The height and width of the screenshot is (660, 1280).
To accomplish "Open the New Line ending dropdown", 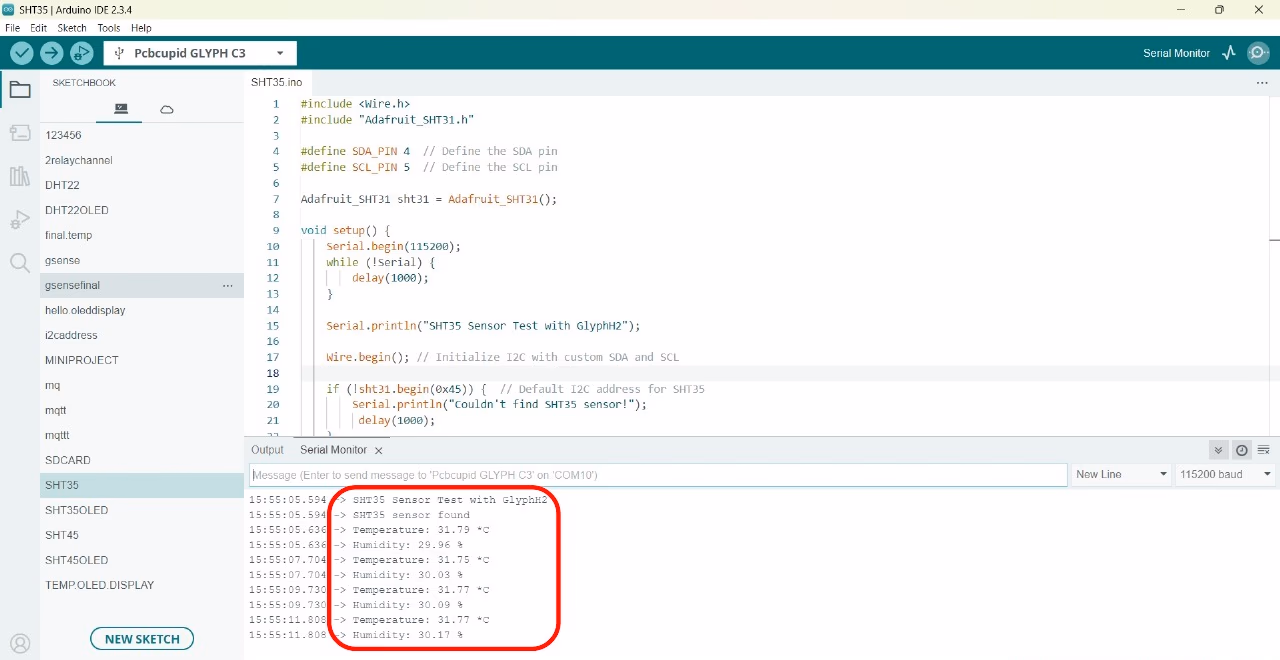I will pyautogui.click(x=1121, y=474).
